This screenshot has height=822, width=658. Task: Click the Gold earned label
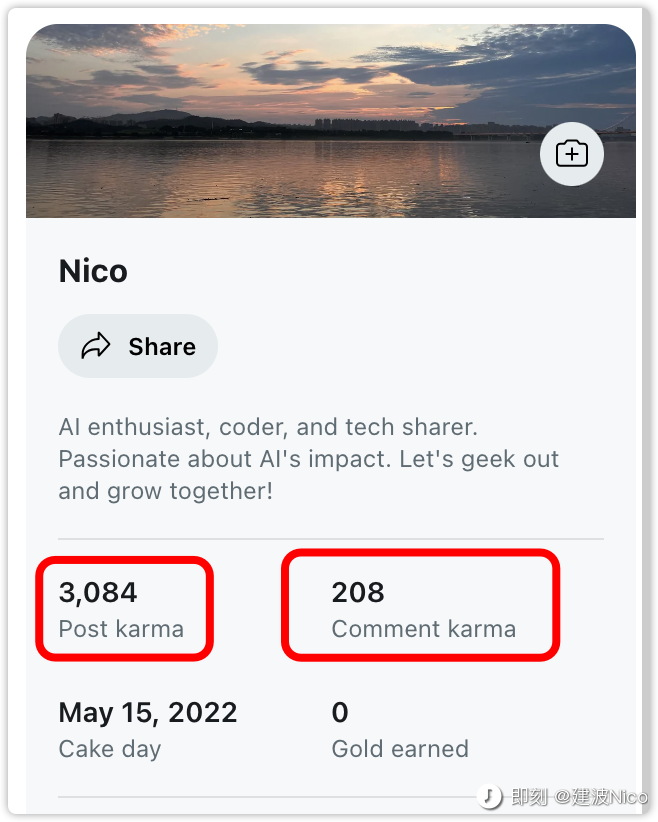click(x=400, y=749)
